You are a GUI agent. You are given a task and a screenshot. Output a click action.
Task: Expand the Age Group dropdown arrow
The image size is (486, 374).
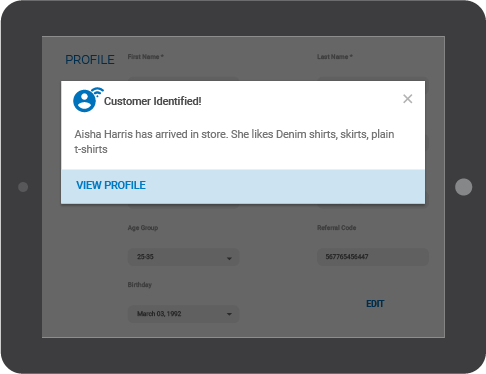(229, 258)
